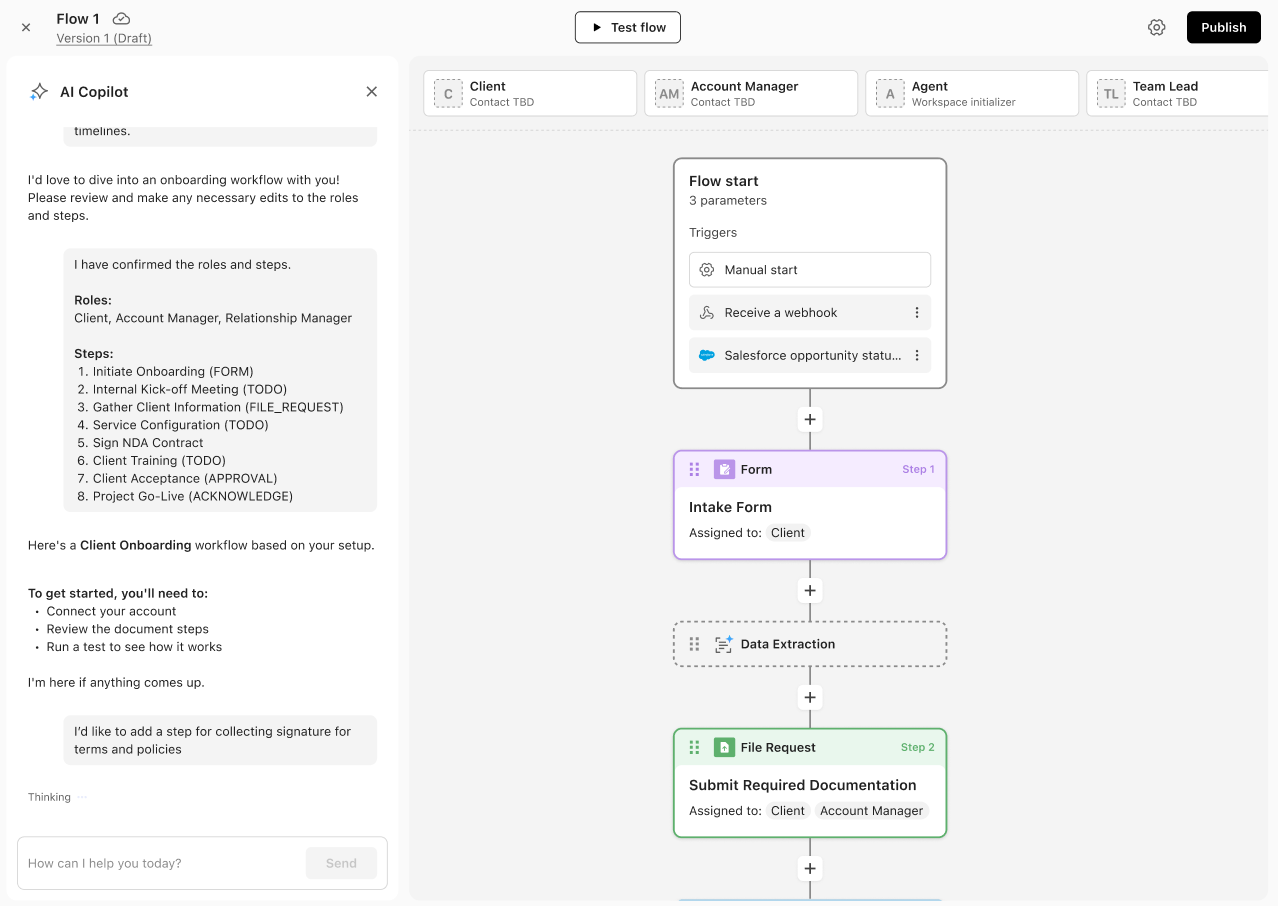Focus the 'How can I help you today?' input
Screen dimensions: 1278x906
[x=160, y=863]
